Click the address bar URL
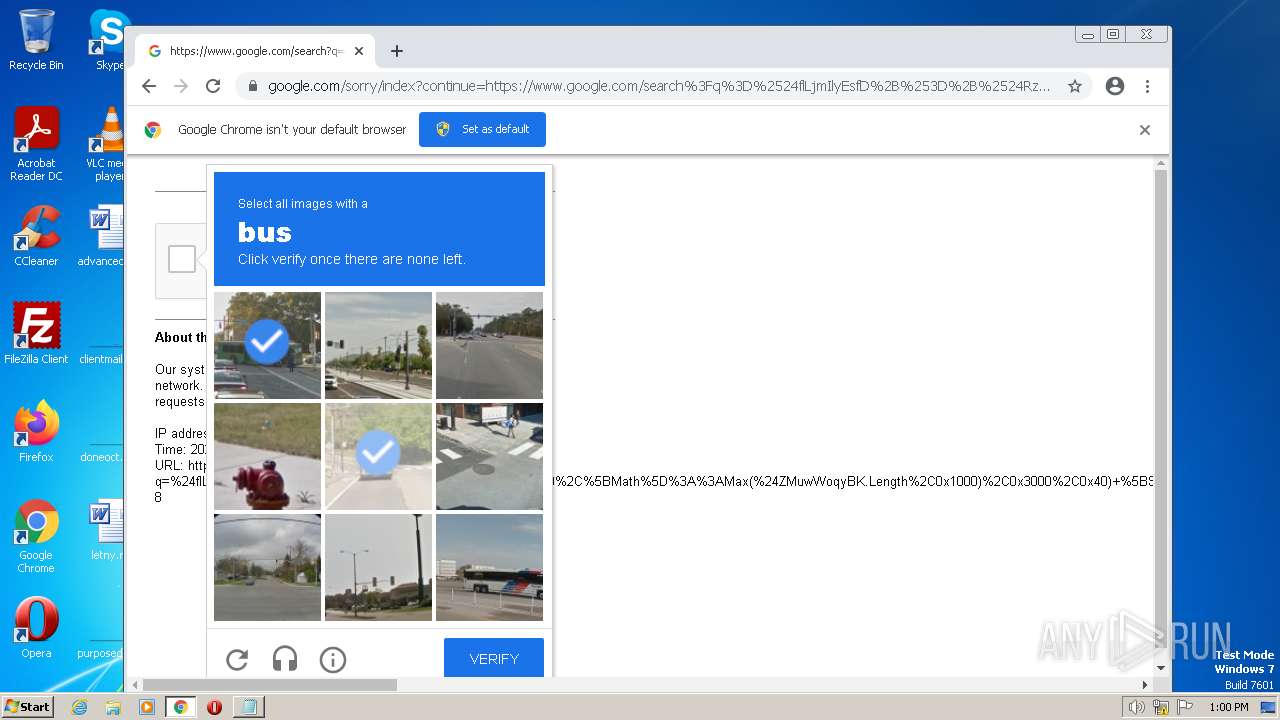Screen dimensions: 1280x720 659,86
